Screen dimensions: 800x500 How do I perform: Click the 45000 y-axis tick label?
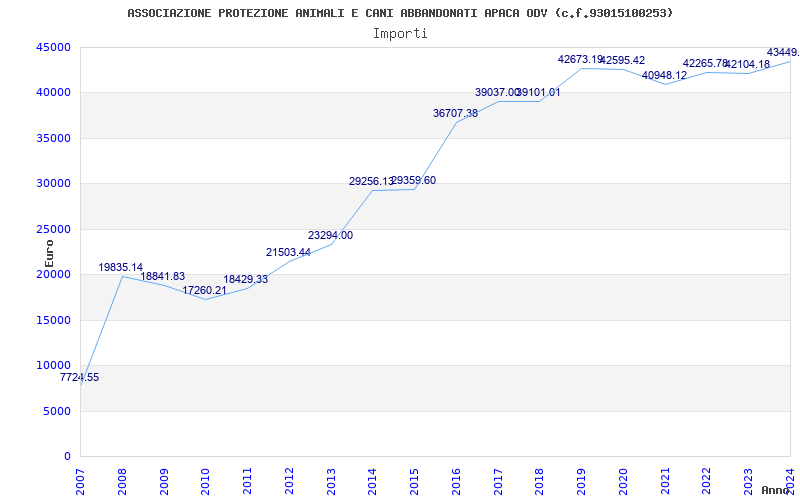point(53,47)
